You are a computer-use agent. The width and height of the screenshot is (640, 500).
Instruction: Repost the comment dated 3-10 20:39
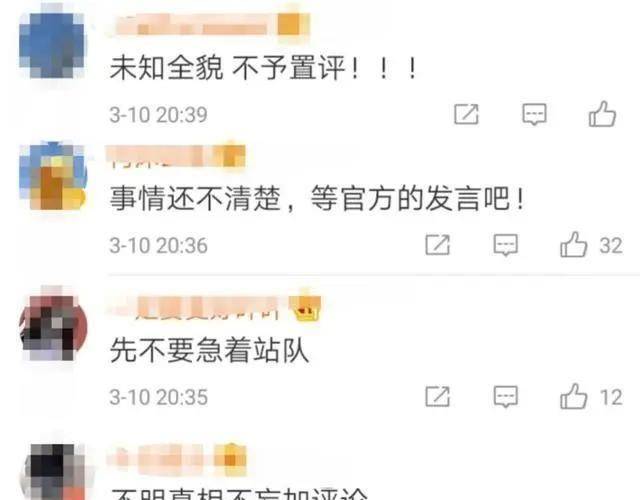tap(466, 114)
